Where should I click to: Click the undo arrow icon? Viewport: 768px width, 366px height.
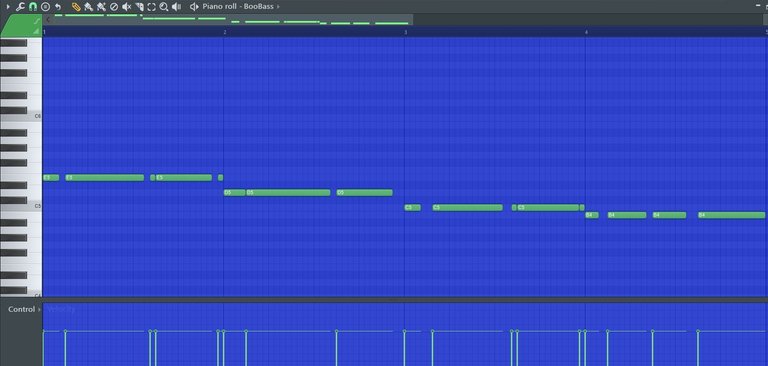point(58,7)
